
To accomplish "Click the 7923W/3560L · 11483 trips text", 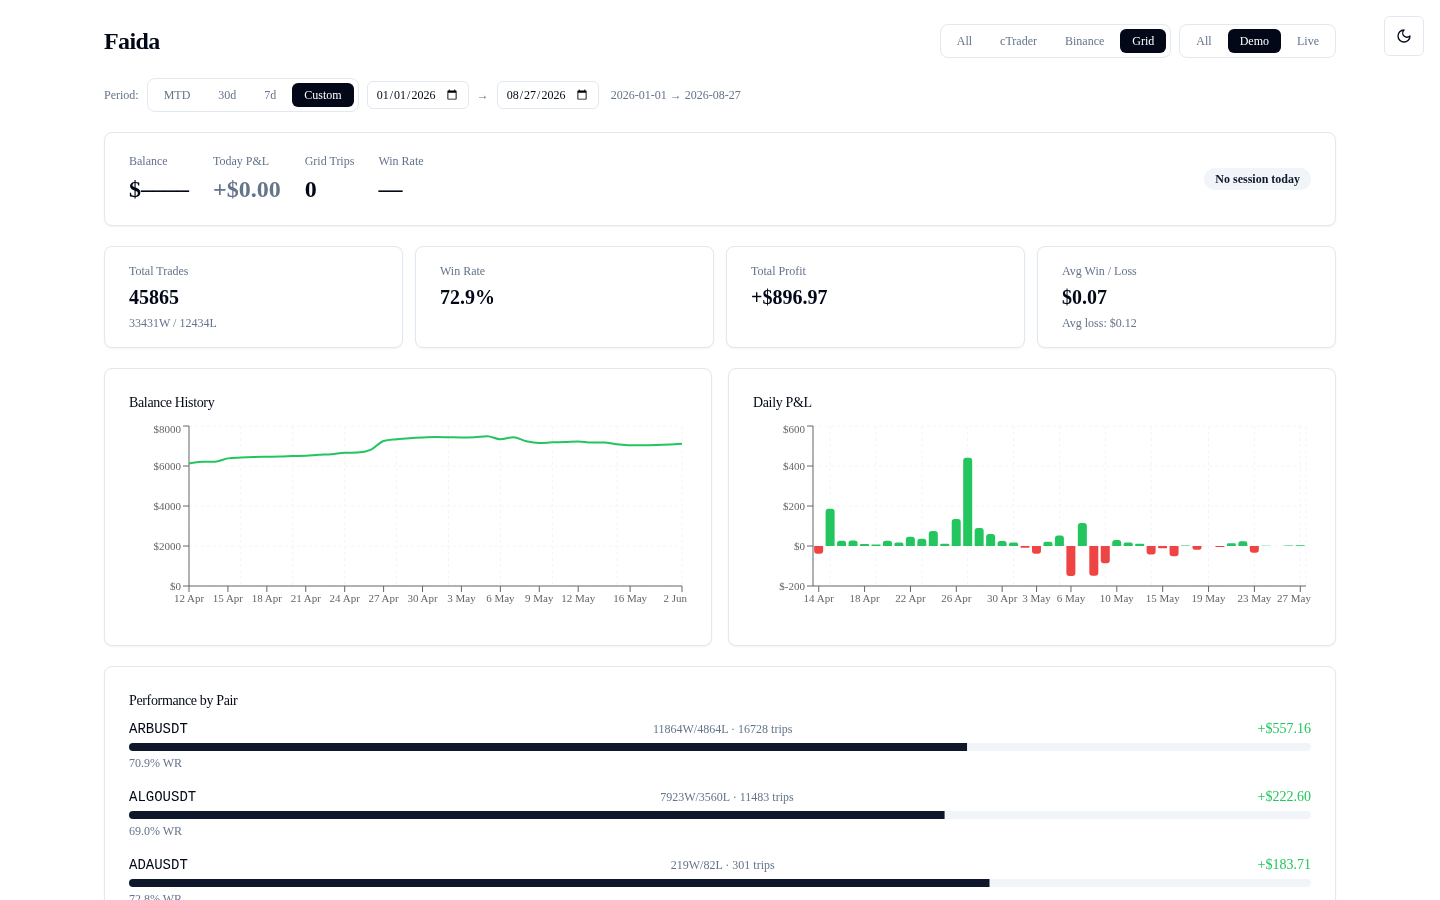I will pos(727,797).
